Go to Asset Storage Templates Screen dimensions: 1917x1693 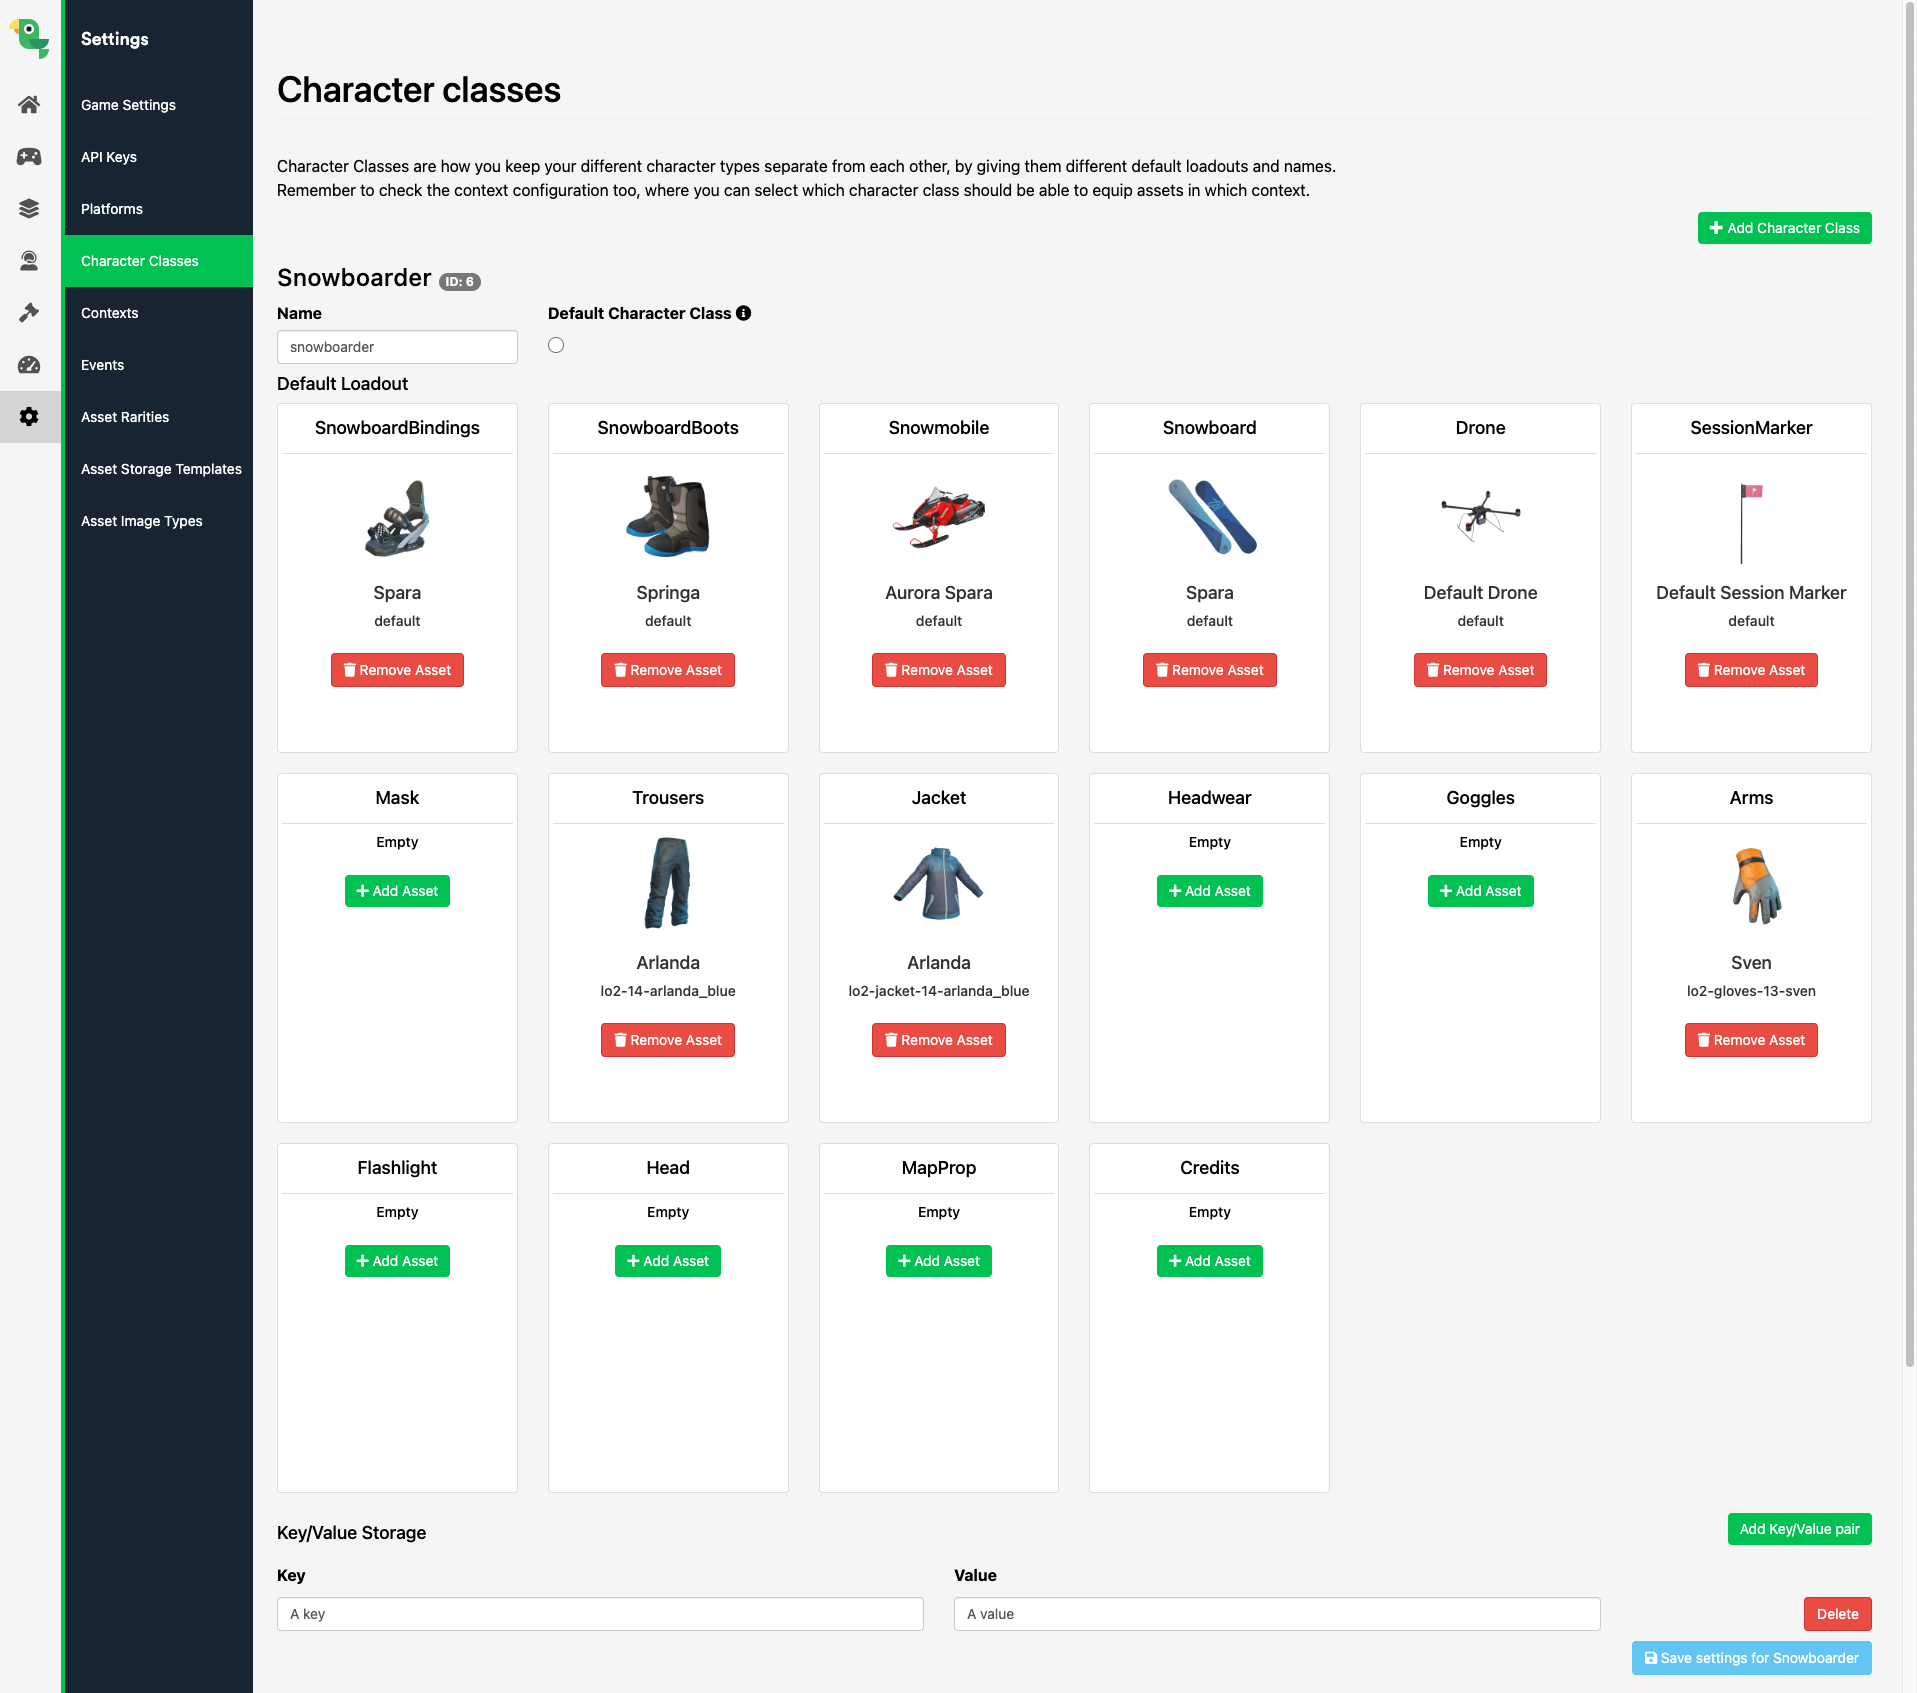[161, 469]
